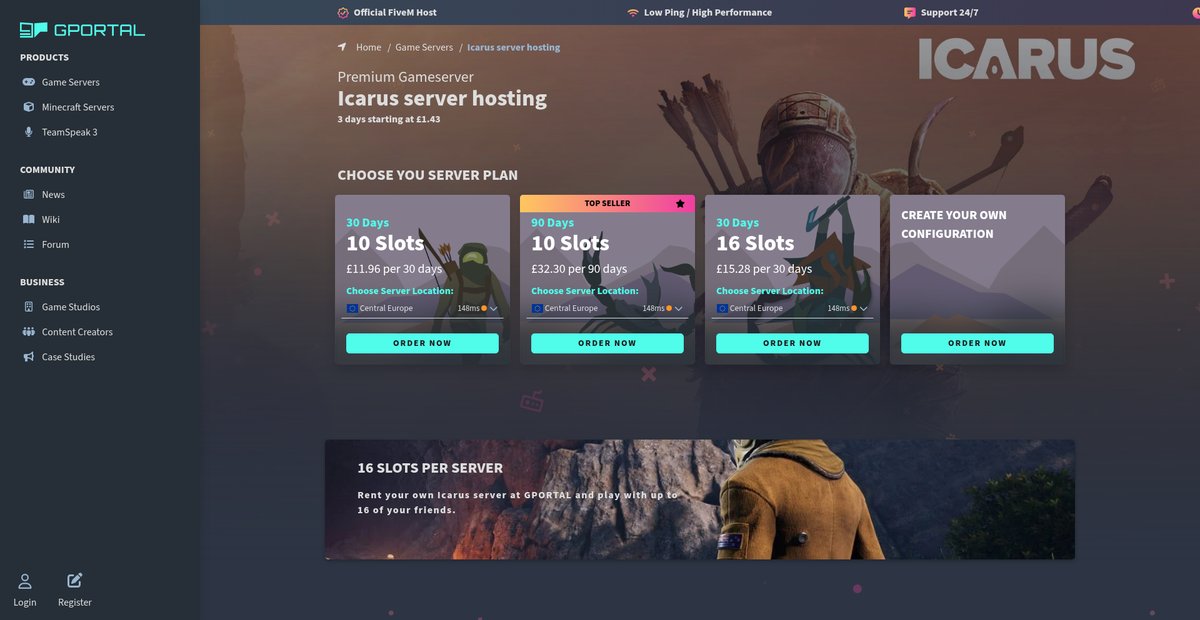Order the 90 Days 10 Slots plan
The height and width of the screenshot is (620, 1200).
click(x=607, y=343)
